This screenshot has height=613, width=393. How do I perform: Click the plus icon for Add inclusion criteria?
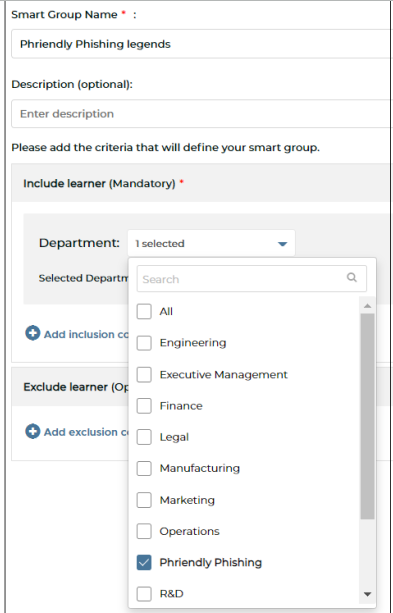point(33,333)
